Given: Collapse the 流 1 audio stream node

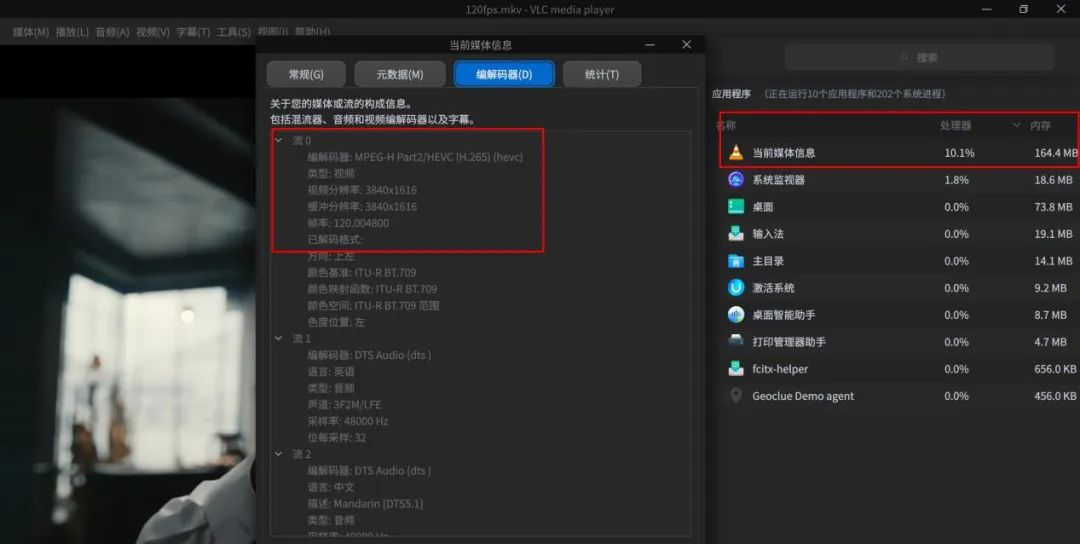Looking at the screenshot, I should point(279,339).
